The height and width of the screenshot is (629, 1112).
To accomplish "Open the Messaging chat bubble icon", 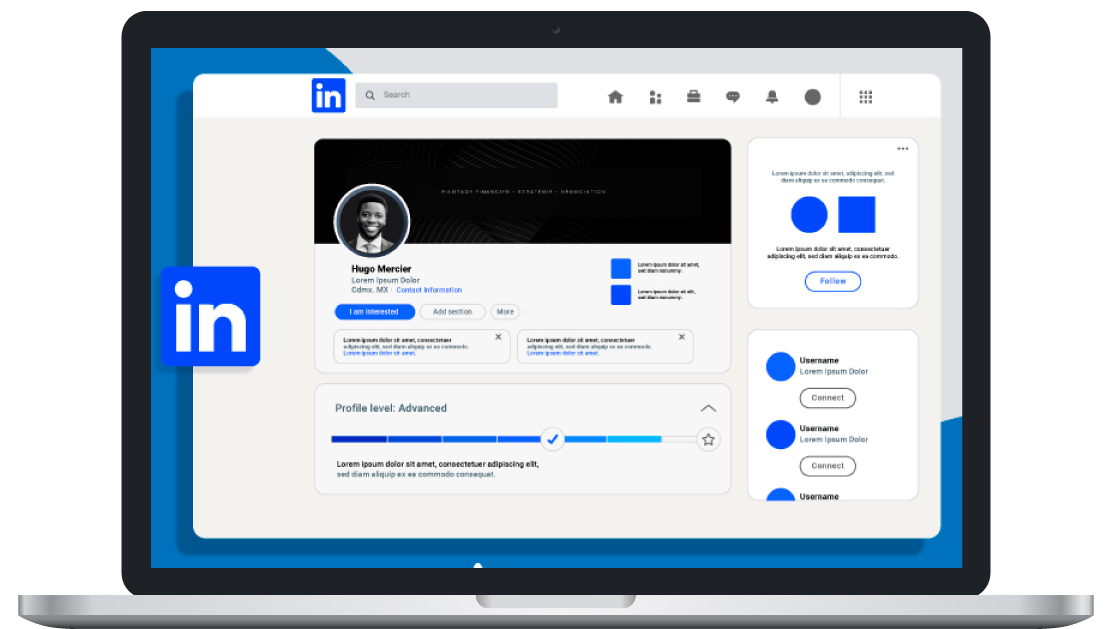I will tap(733, 97).
